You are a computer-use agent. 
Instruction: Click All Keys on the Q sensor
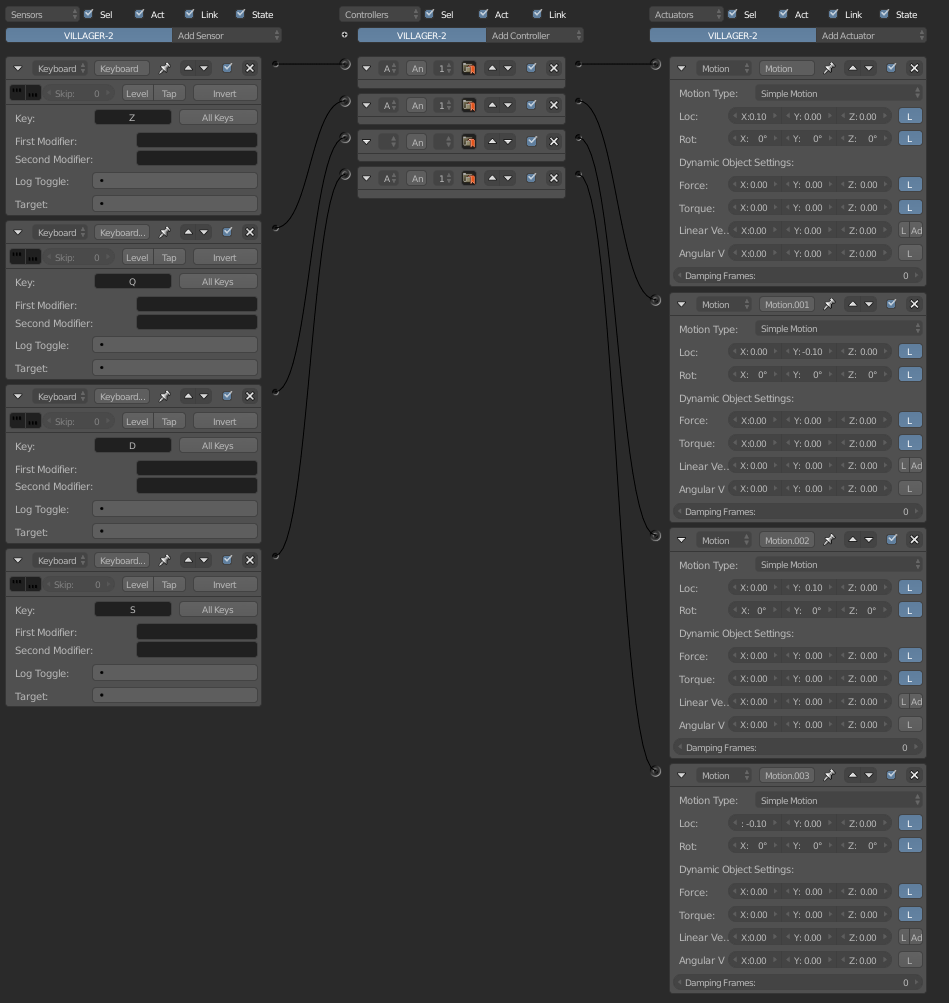217,282
